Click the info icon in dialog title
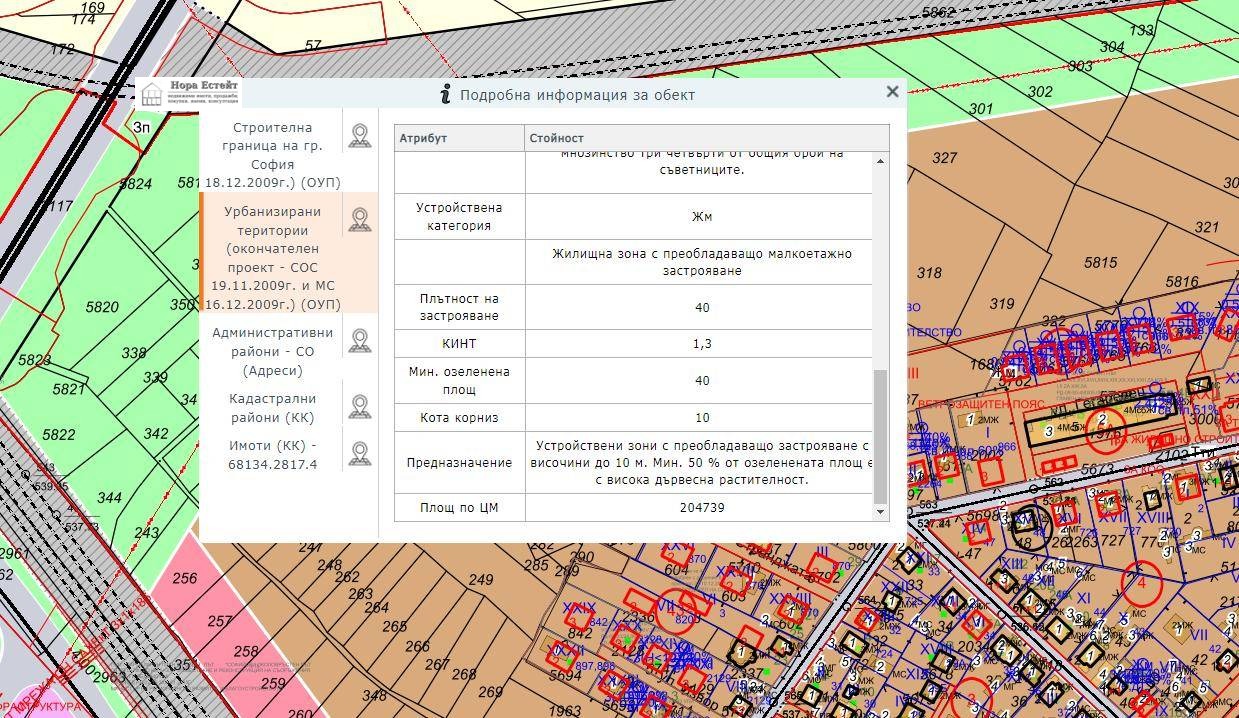This screenshot has height=718, width=1239. (446, 95)
